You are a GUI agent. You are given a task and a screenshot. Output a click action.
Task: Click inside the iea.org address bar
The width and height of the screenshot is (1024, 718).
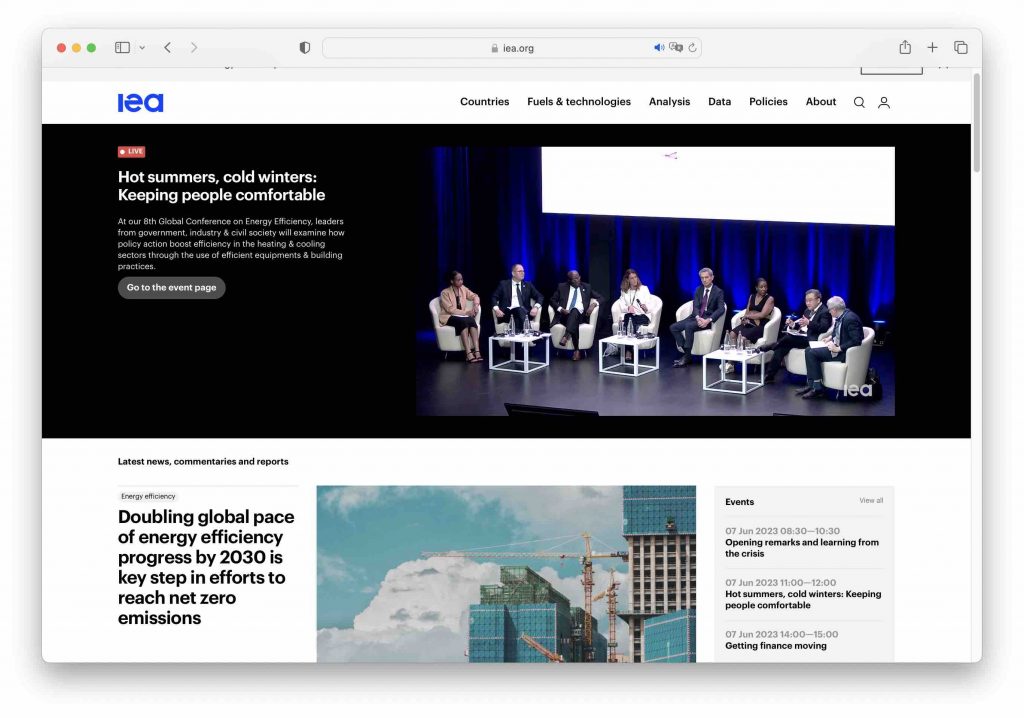pos(520,47)
